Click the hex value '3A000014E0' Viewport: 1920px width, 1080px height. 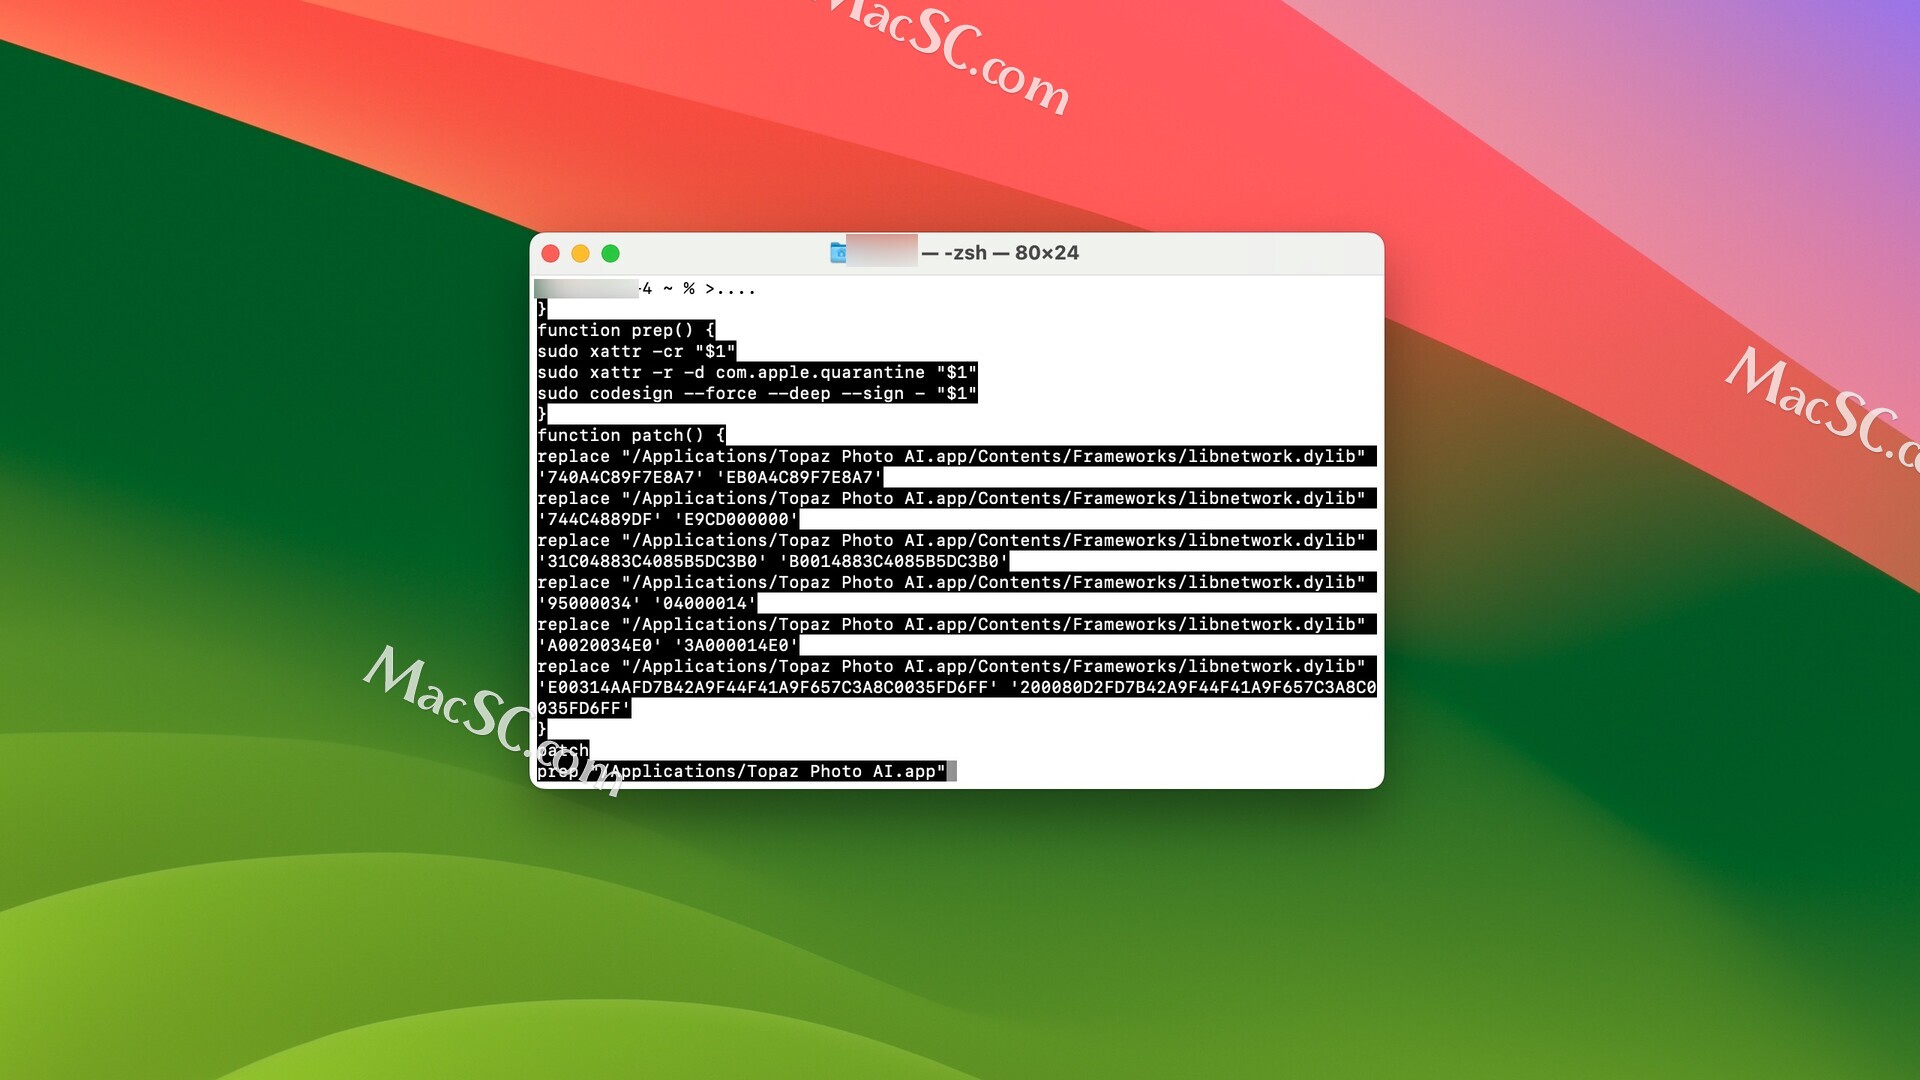tap(736, 645)
